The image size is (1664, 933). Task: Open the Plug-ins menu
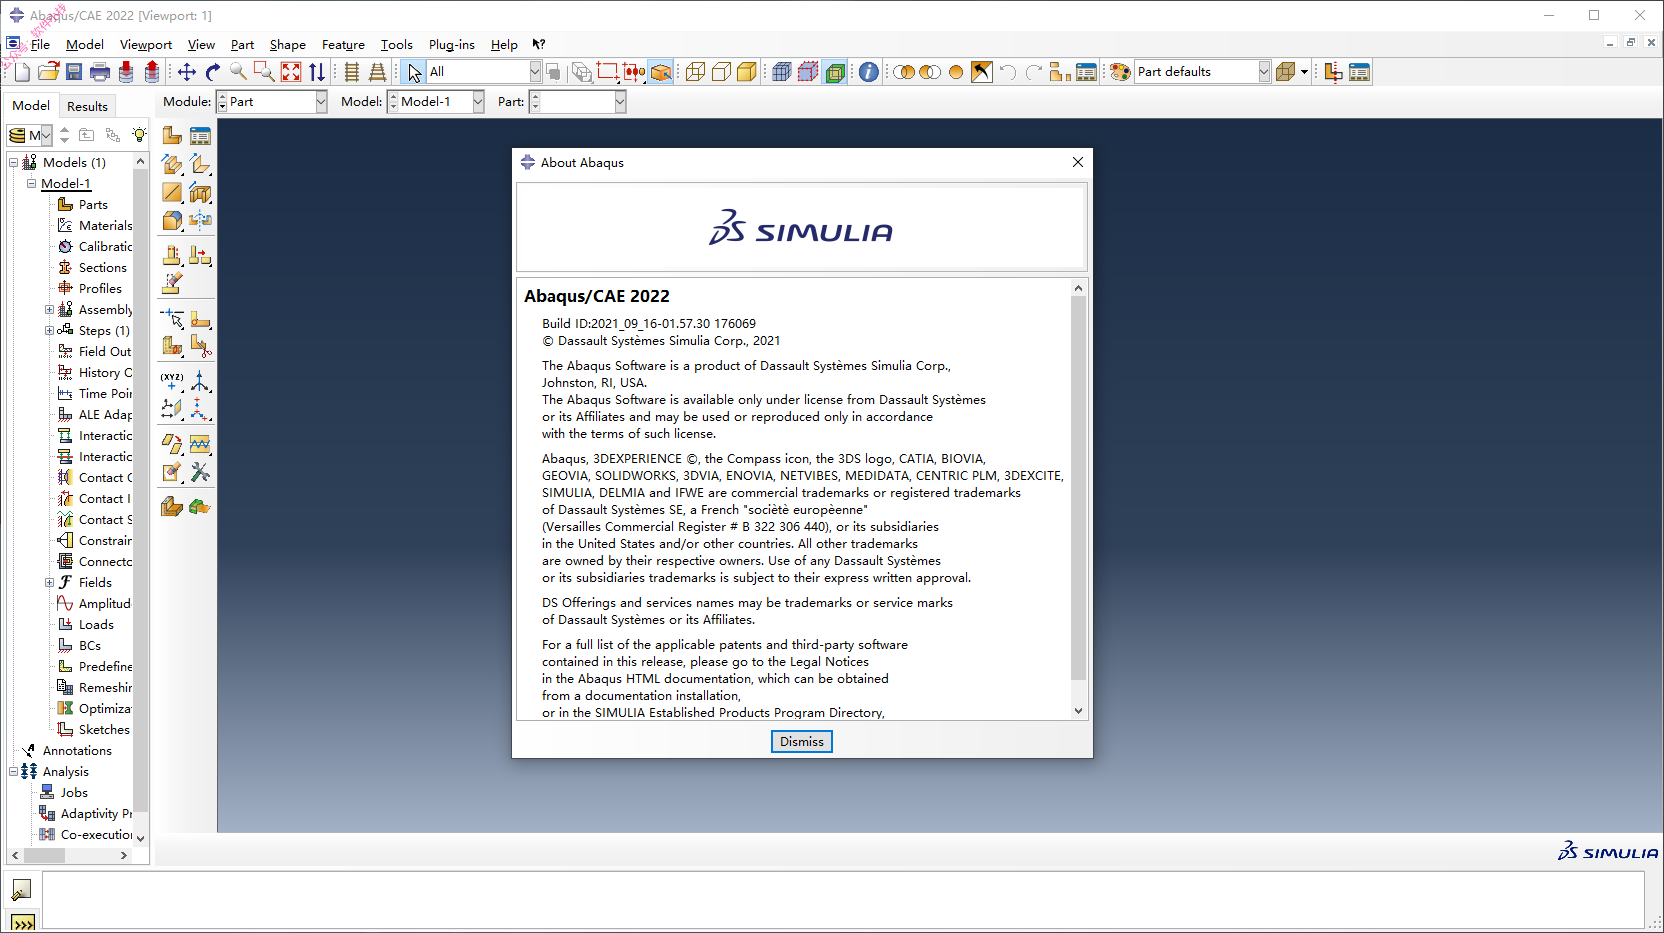pos(452,45)
